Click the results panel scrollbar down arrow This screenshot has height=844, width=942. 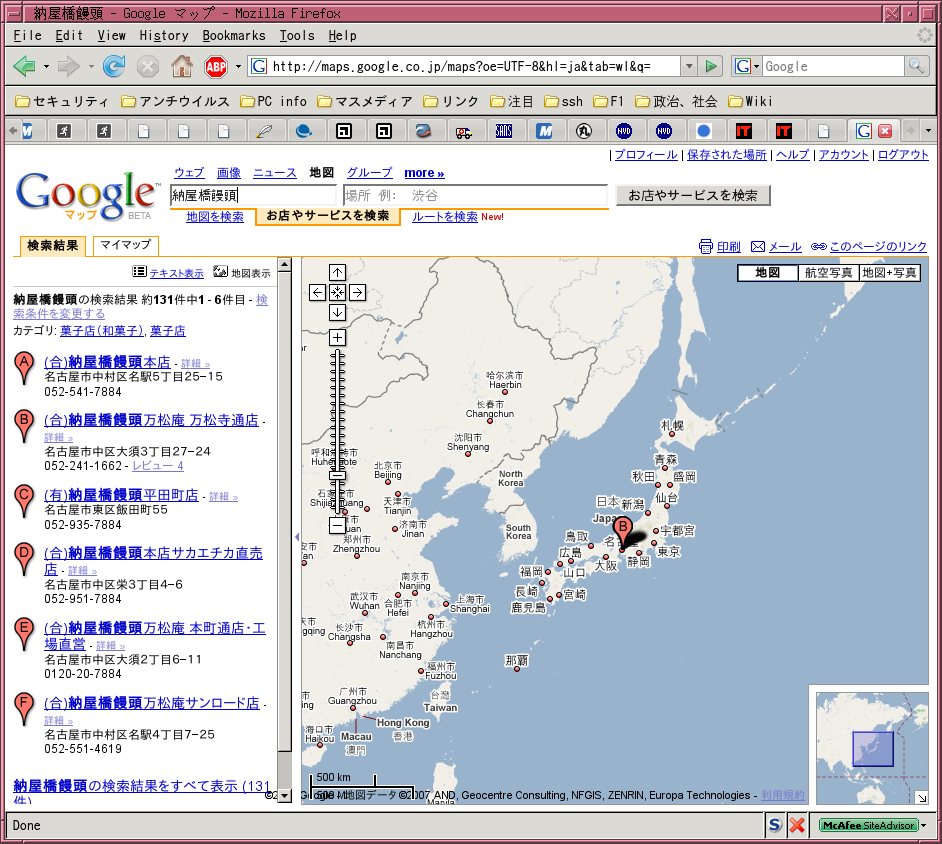click(x=285, y=797)
